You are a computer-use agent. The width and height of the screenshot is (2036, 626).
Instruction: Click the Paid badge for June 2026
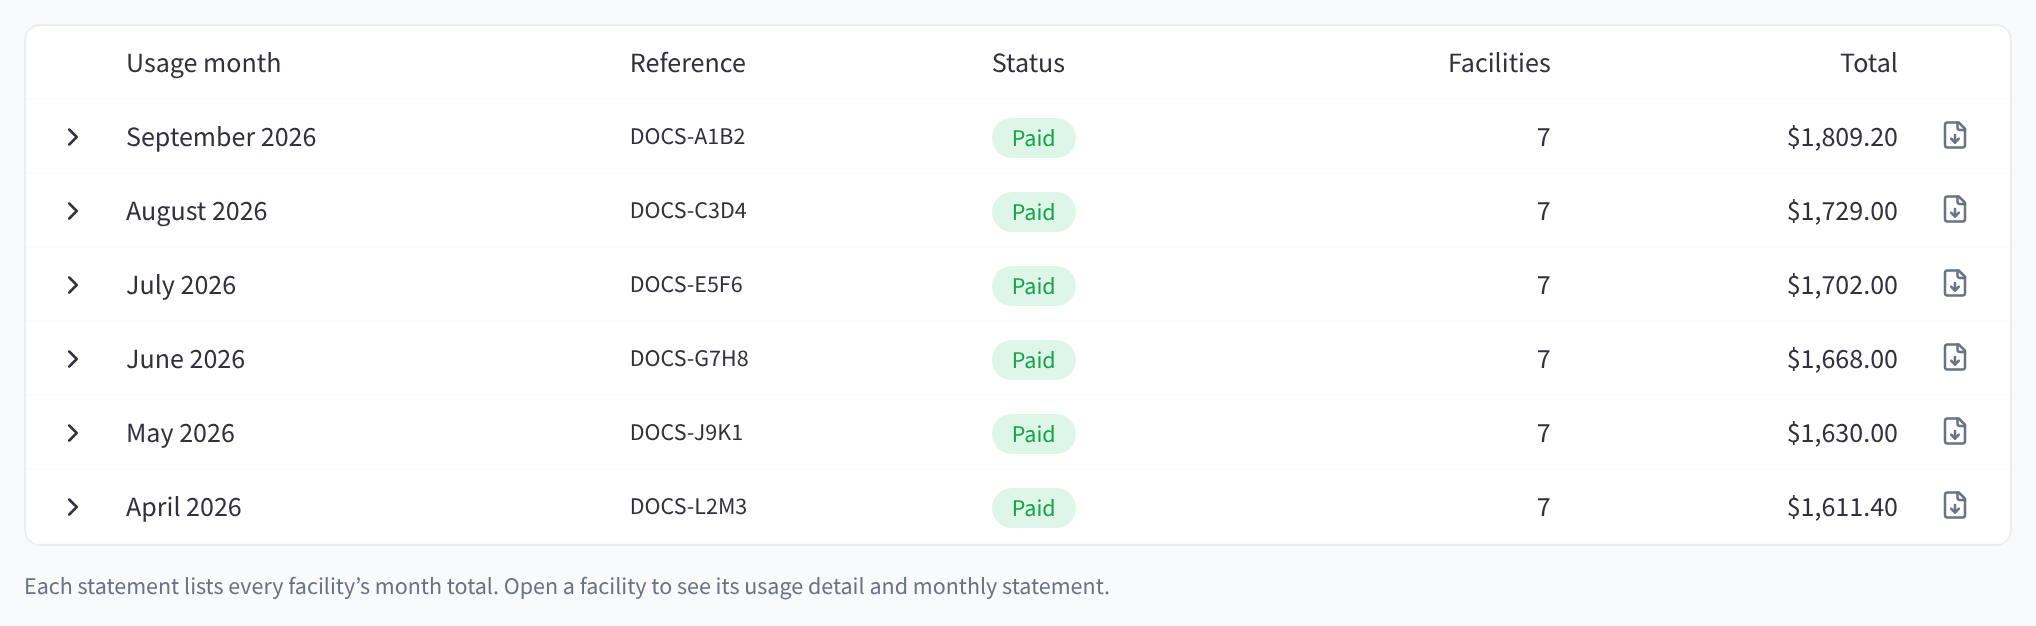click(x=1033, y=360)
